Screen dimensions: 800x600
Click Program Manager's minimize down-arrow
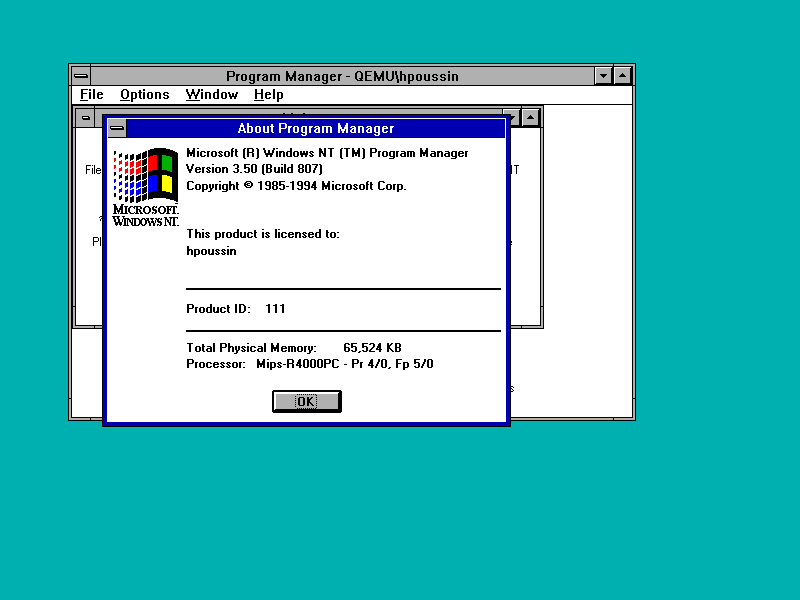pyautogui.click(x=604, y=75)
